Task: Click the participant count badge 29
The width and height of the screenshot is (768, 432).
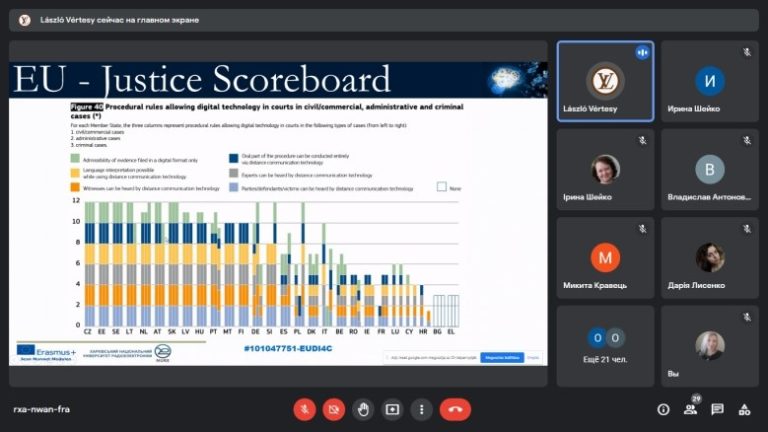Action: pyautogui.click(x=696, y=399)
